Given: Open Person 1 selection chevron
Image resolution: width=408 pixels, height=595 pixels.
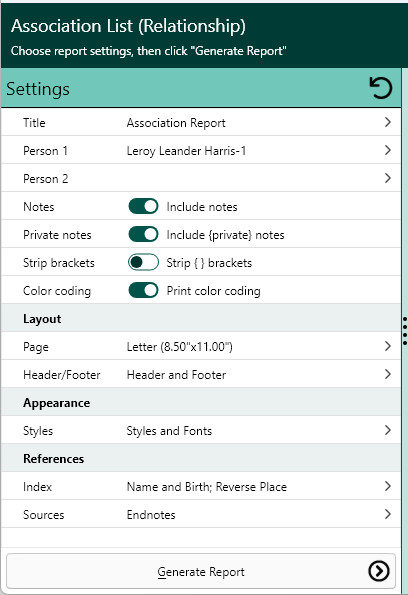Looking at the screenshot, I should pyautogui.click(x=388, y=150).
